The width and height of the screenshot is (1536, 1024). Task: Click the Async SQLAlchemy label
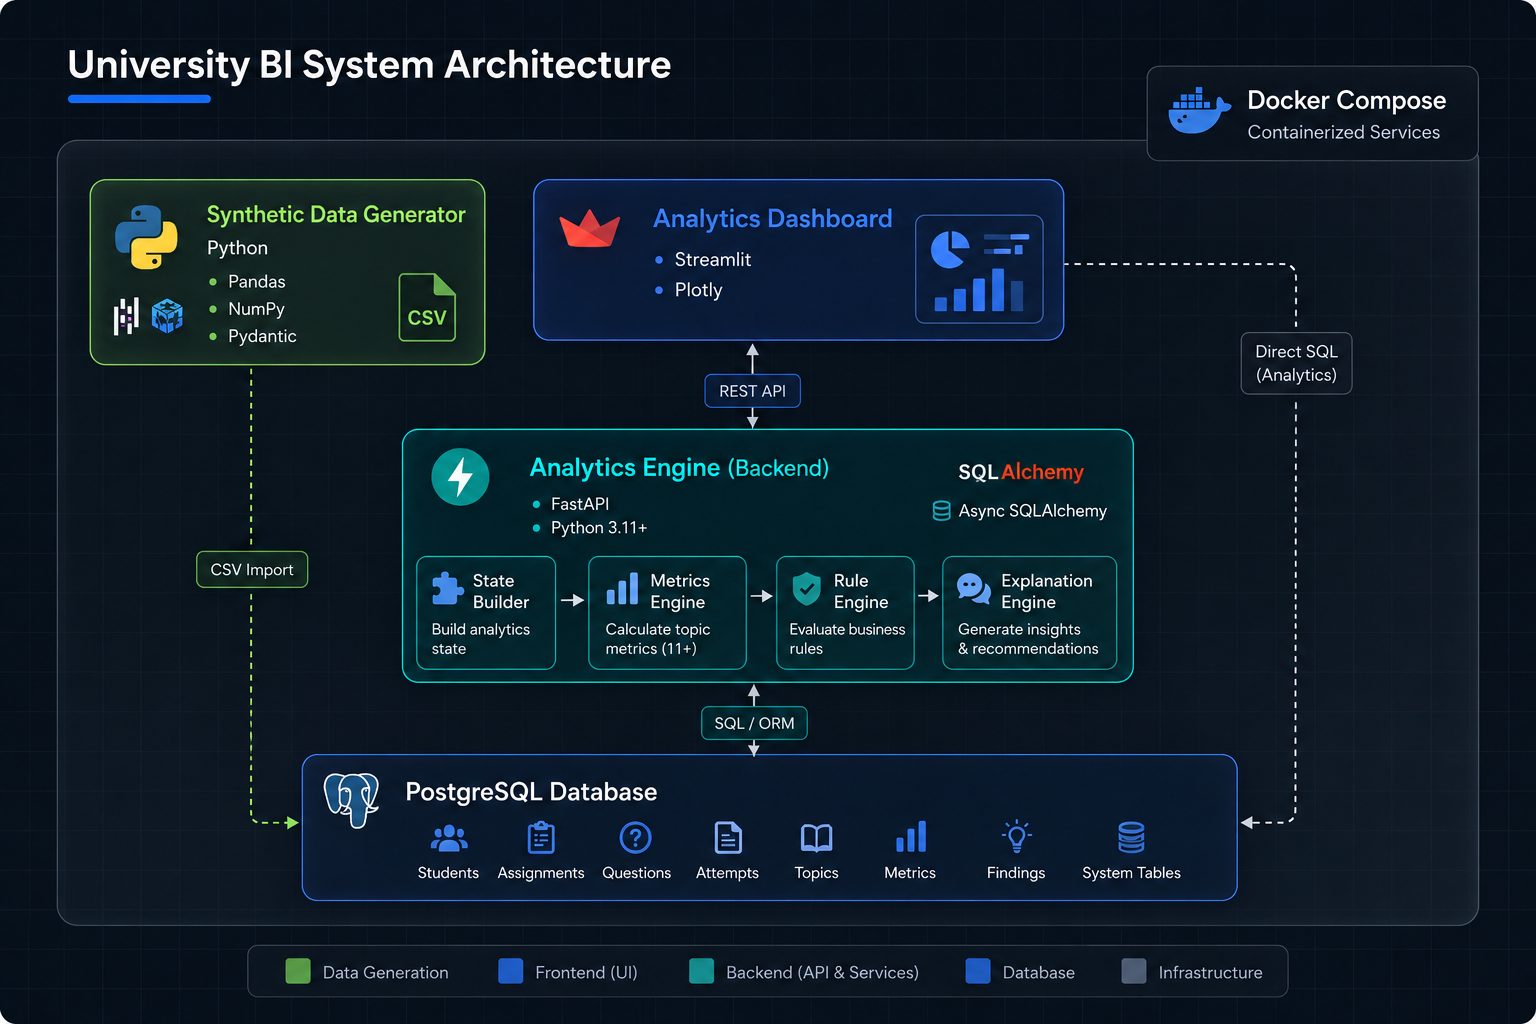(1033, 511)
